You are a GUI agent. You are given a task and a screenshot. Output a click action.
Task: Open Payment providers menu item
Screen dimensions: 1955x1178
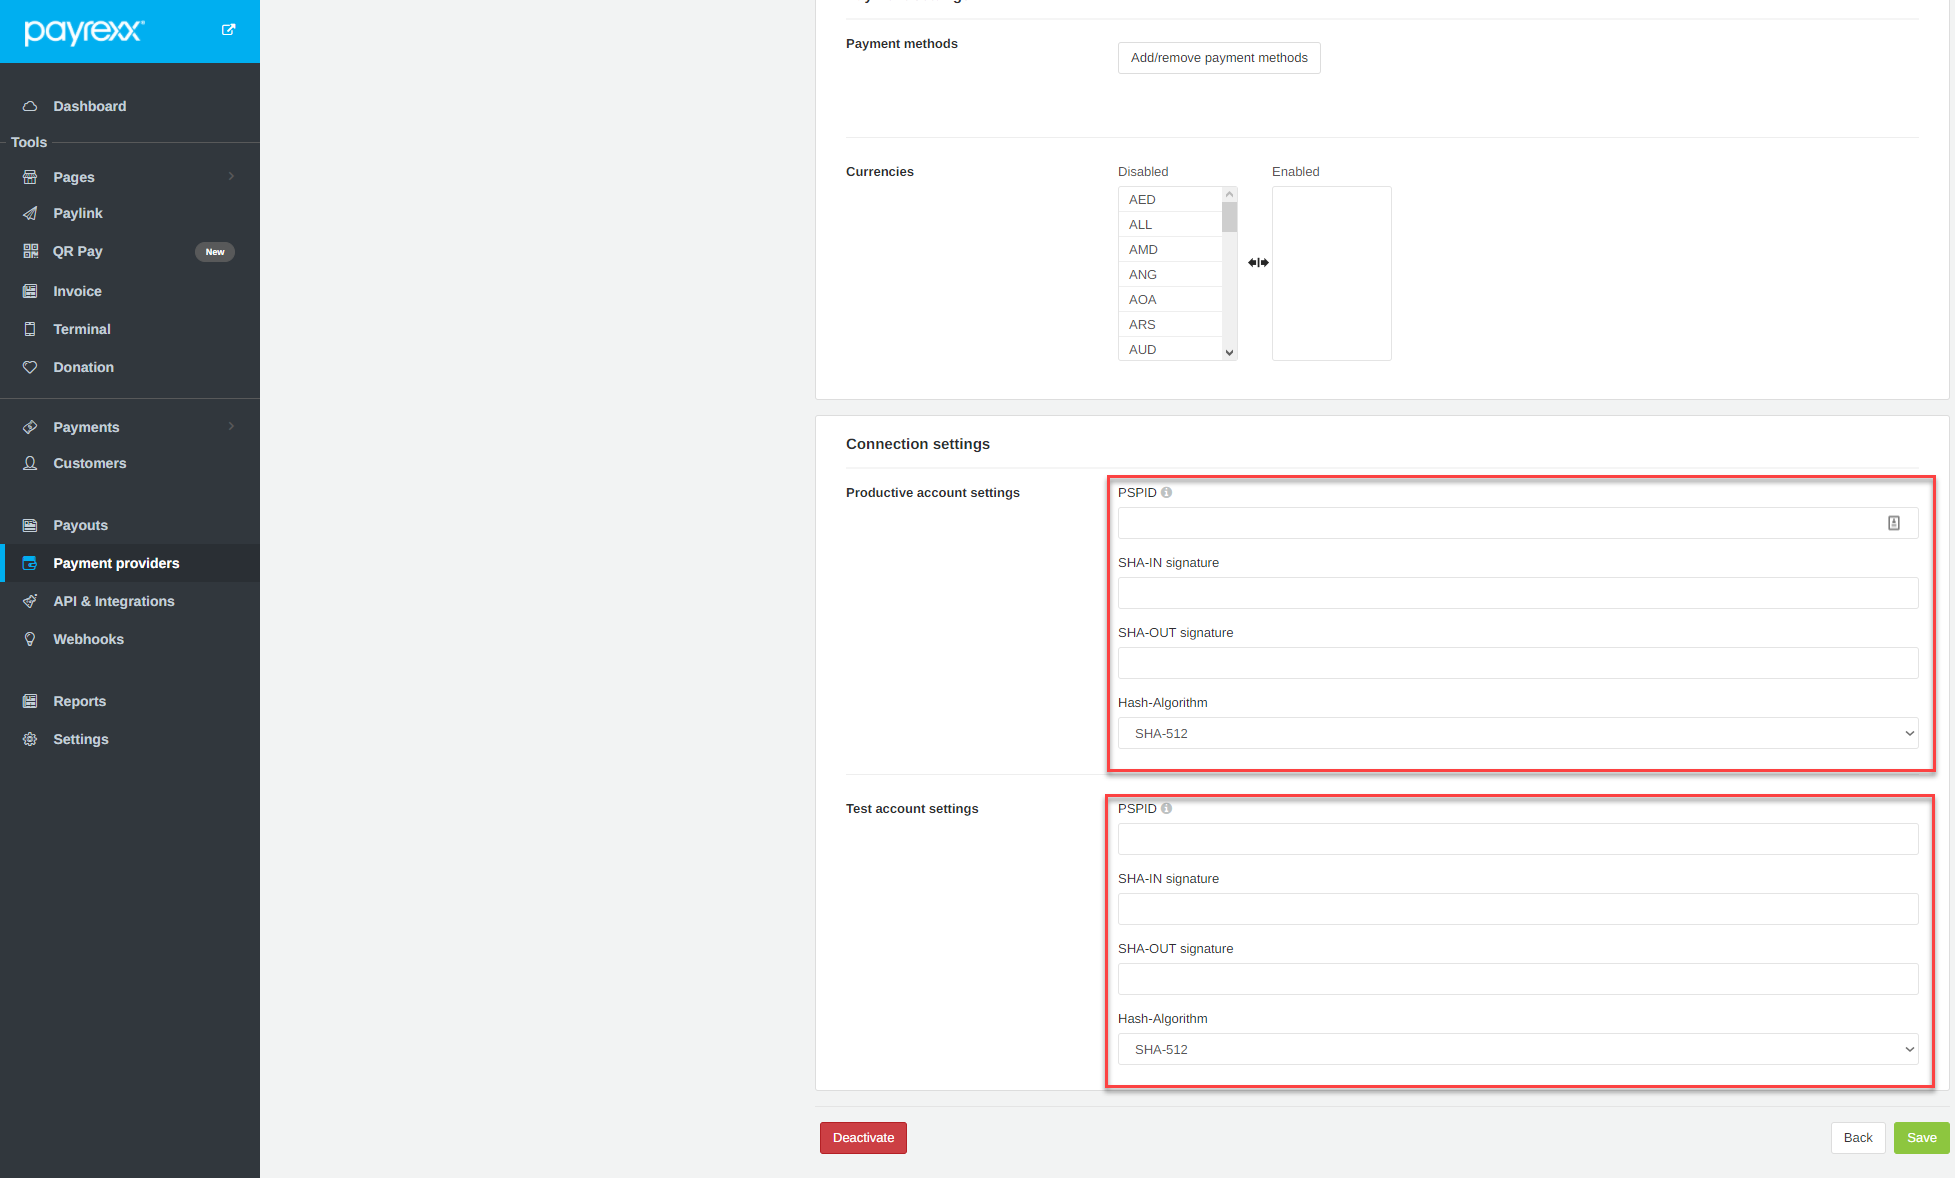tap(116, 563)
